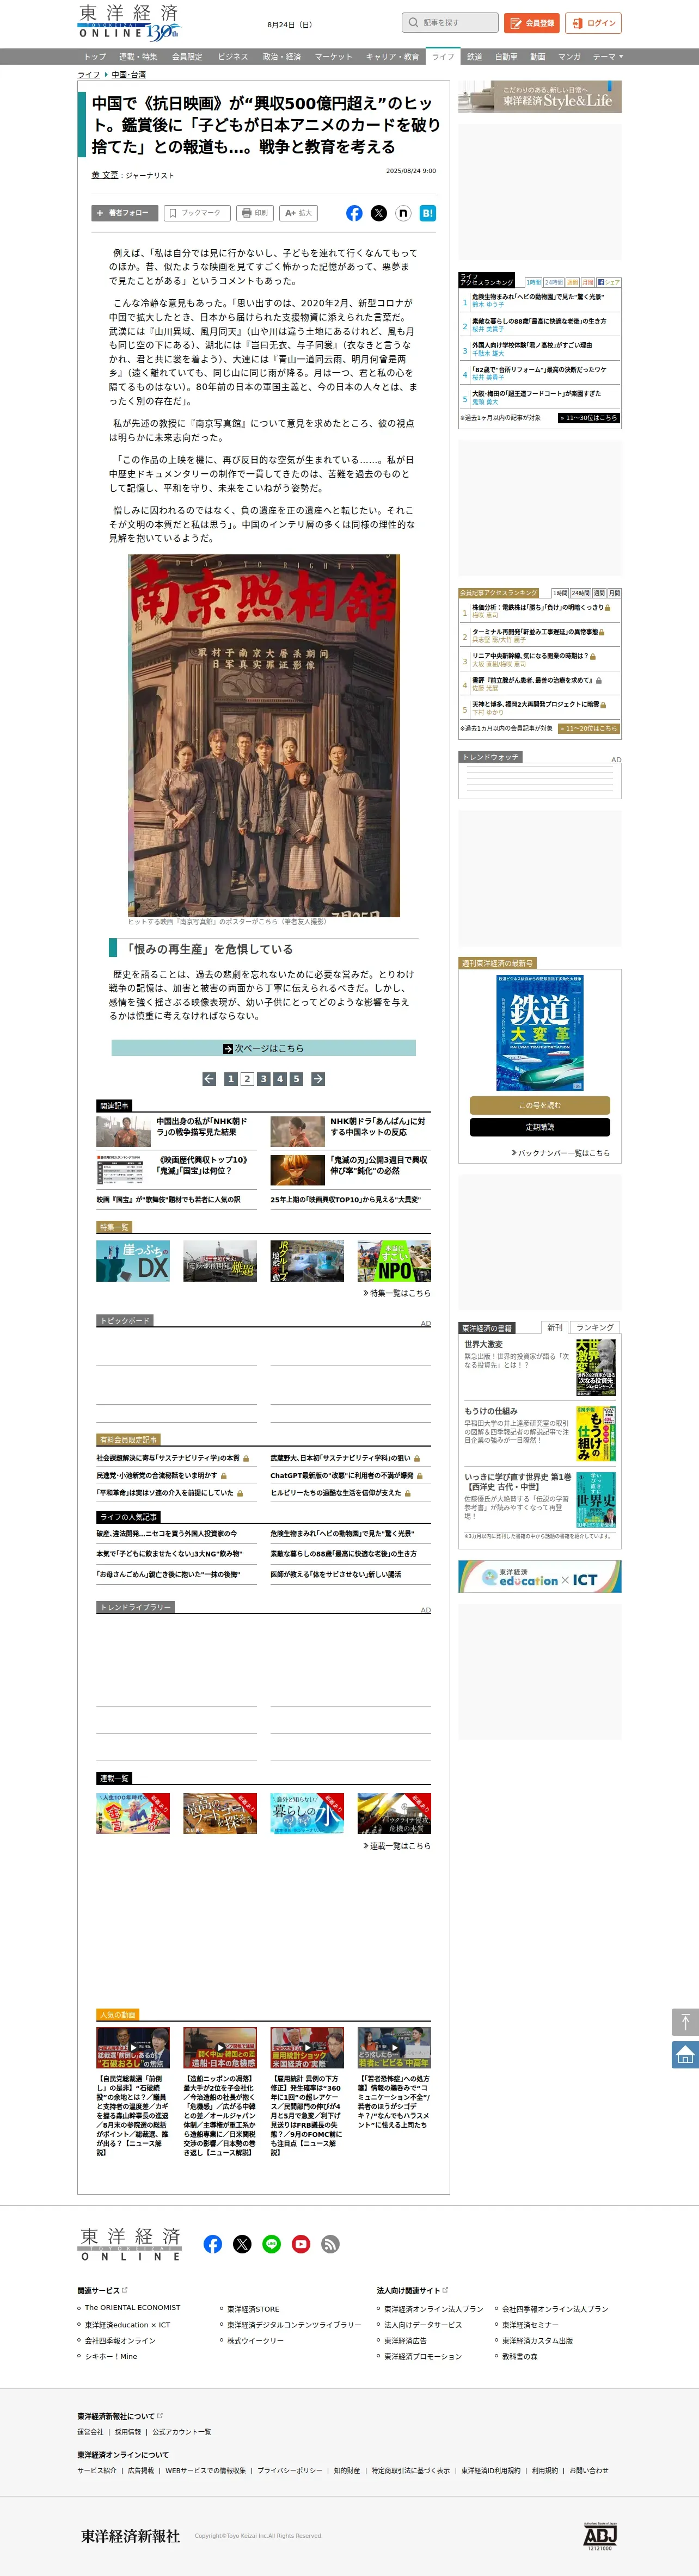Click the footer 東洋経済 ONLINE logo
The width and height of the screenshot is (699, 2576).
[131, 2244]
